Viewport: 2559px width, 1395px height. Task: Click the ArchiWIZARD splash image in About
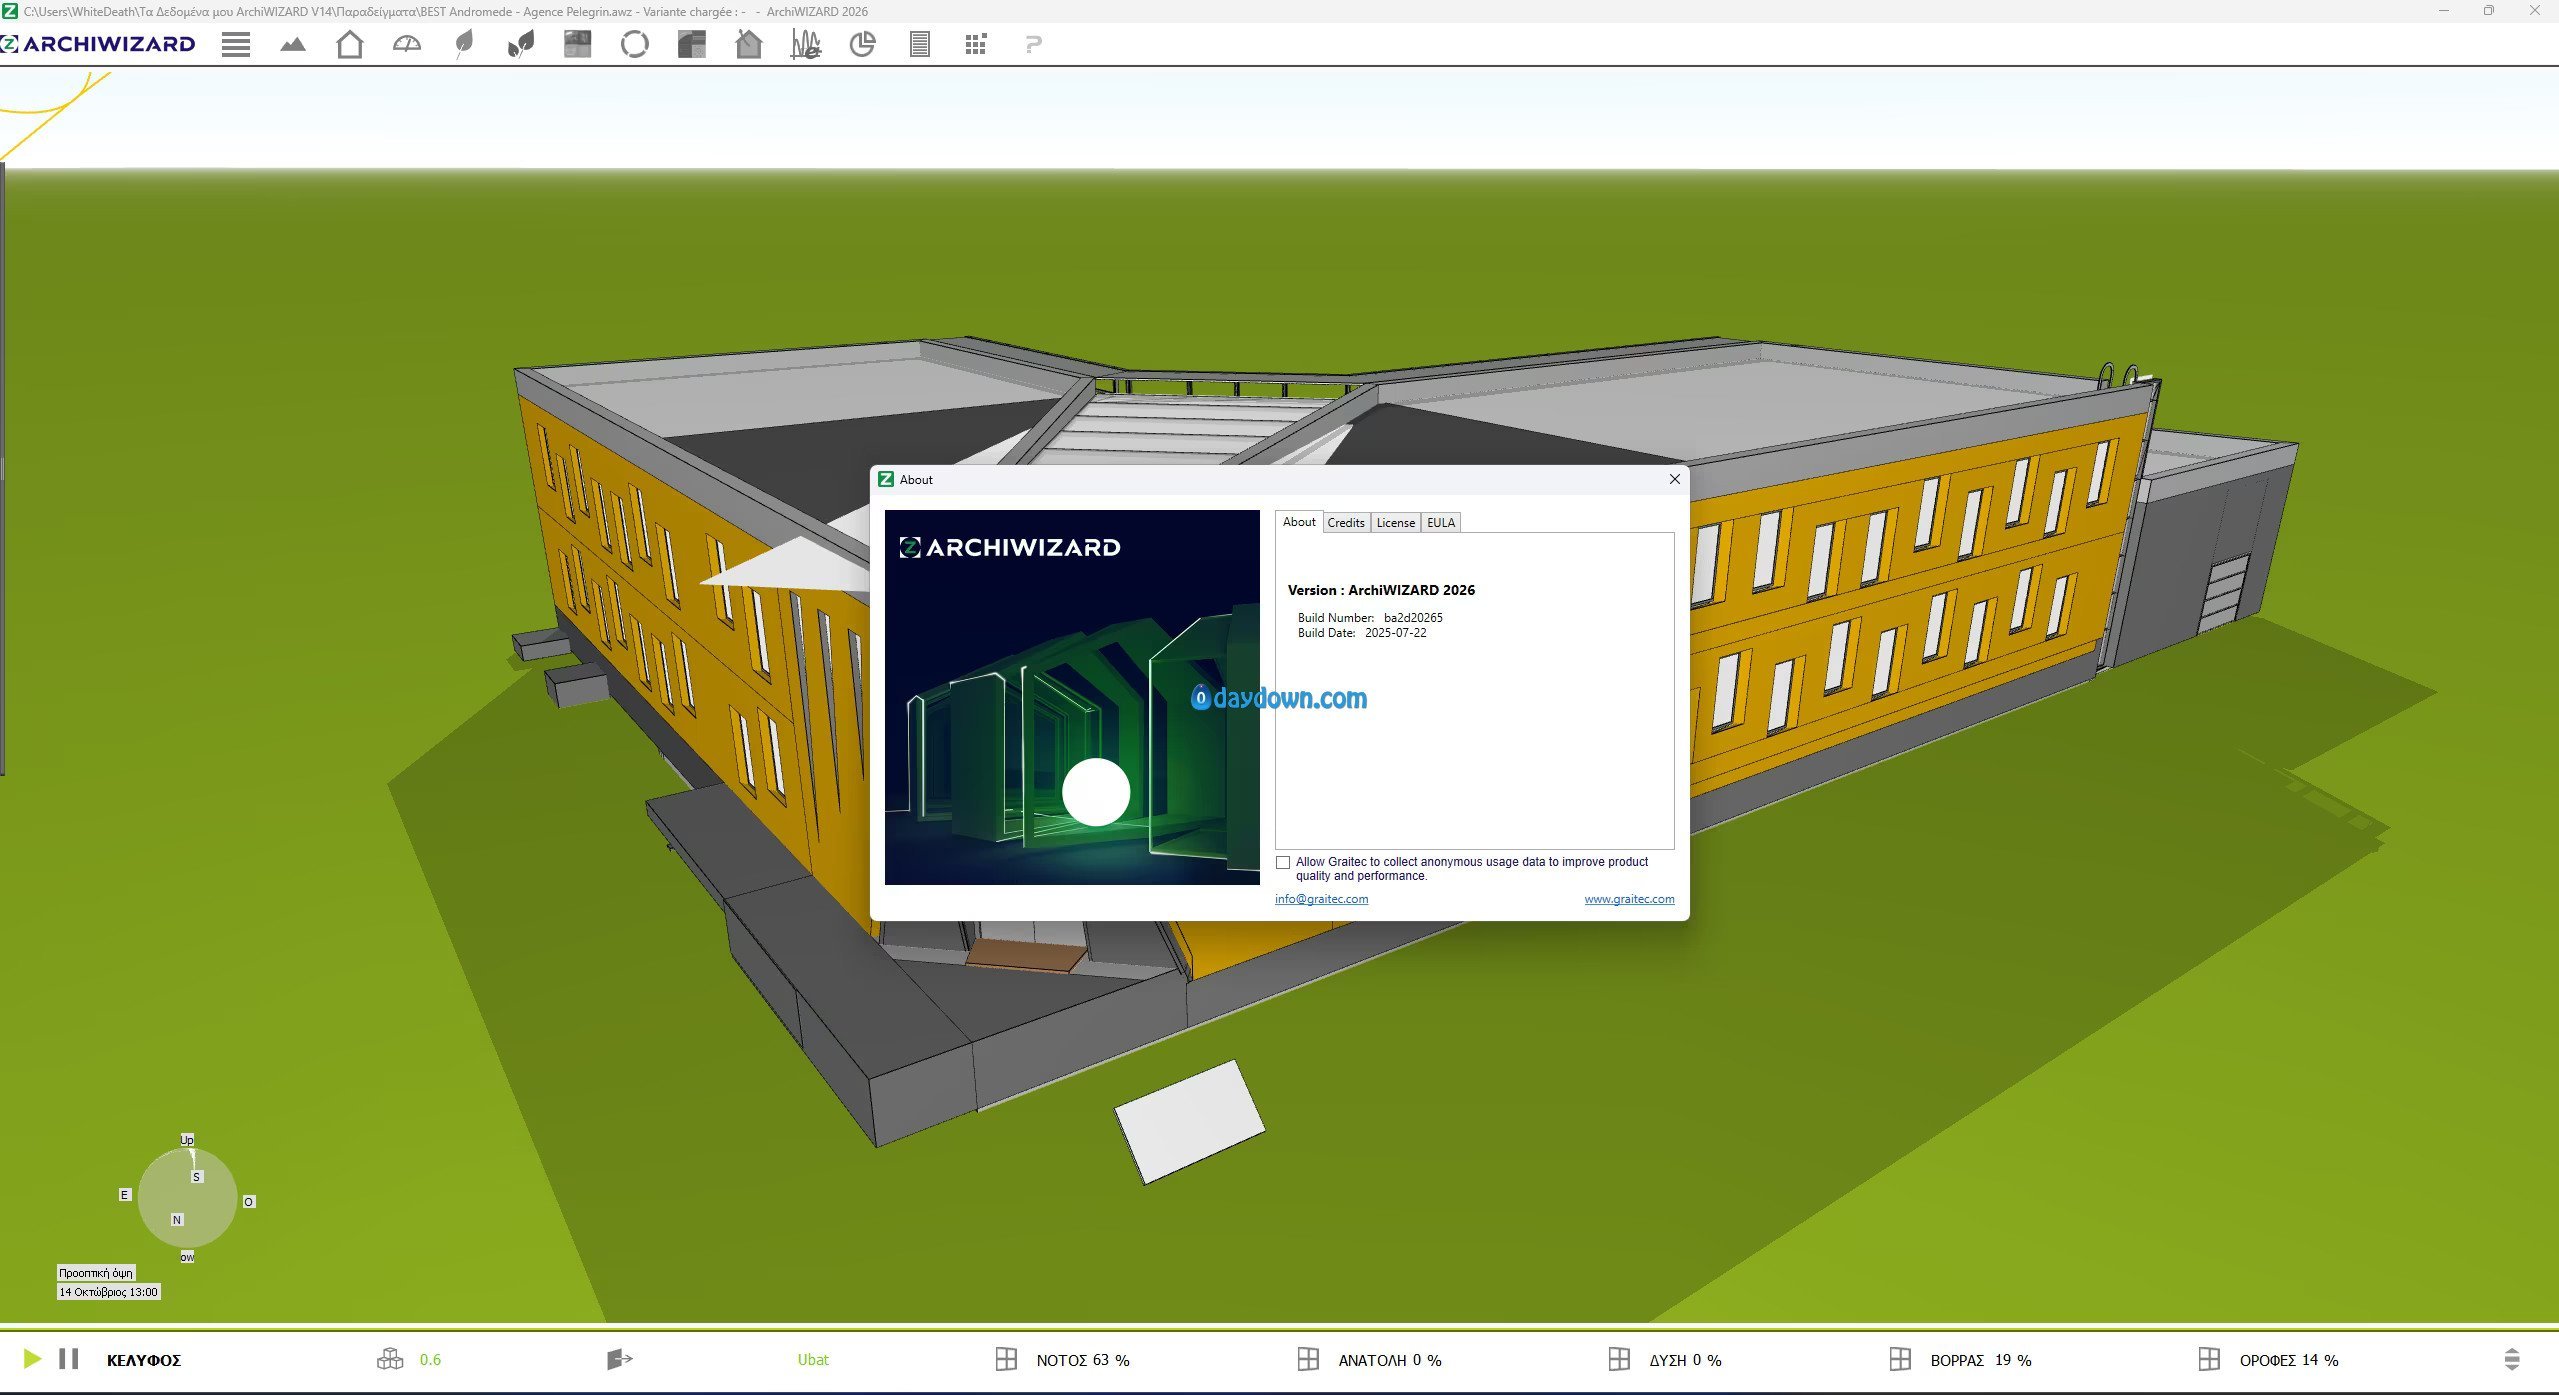tap(1072, 697)
